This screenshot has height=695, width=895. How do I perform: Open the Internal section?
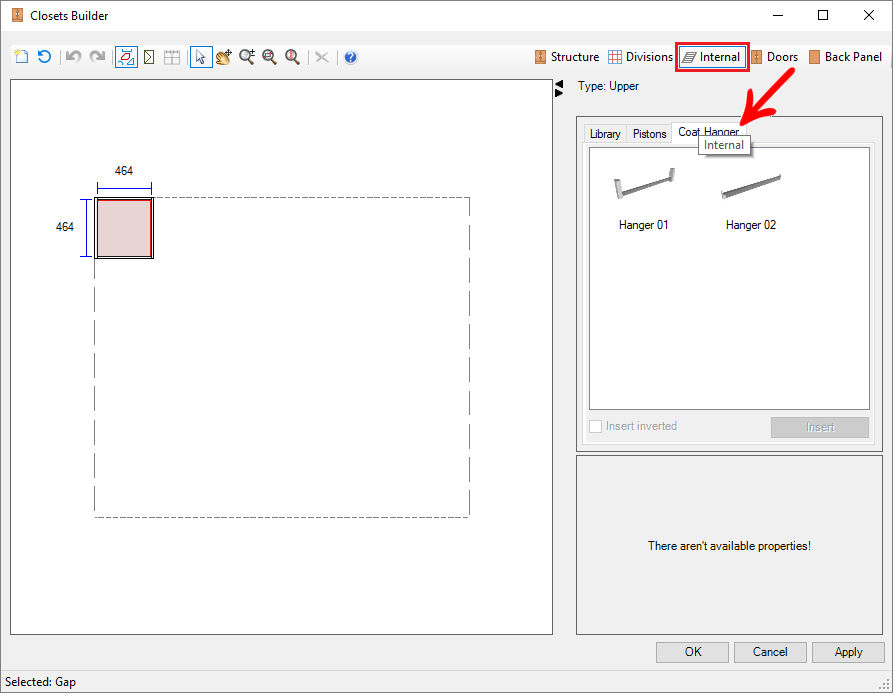(x=712, y=57)
